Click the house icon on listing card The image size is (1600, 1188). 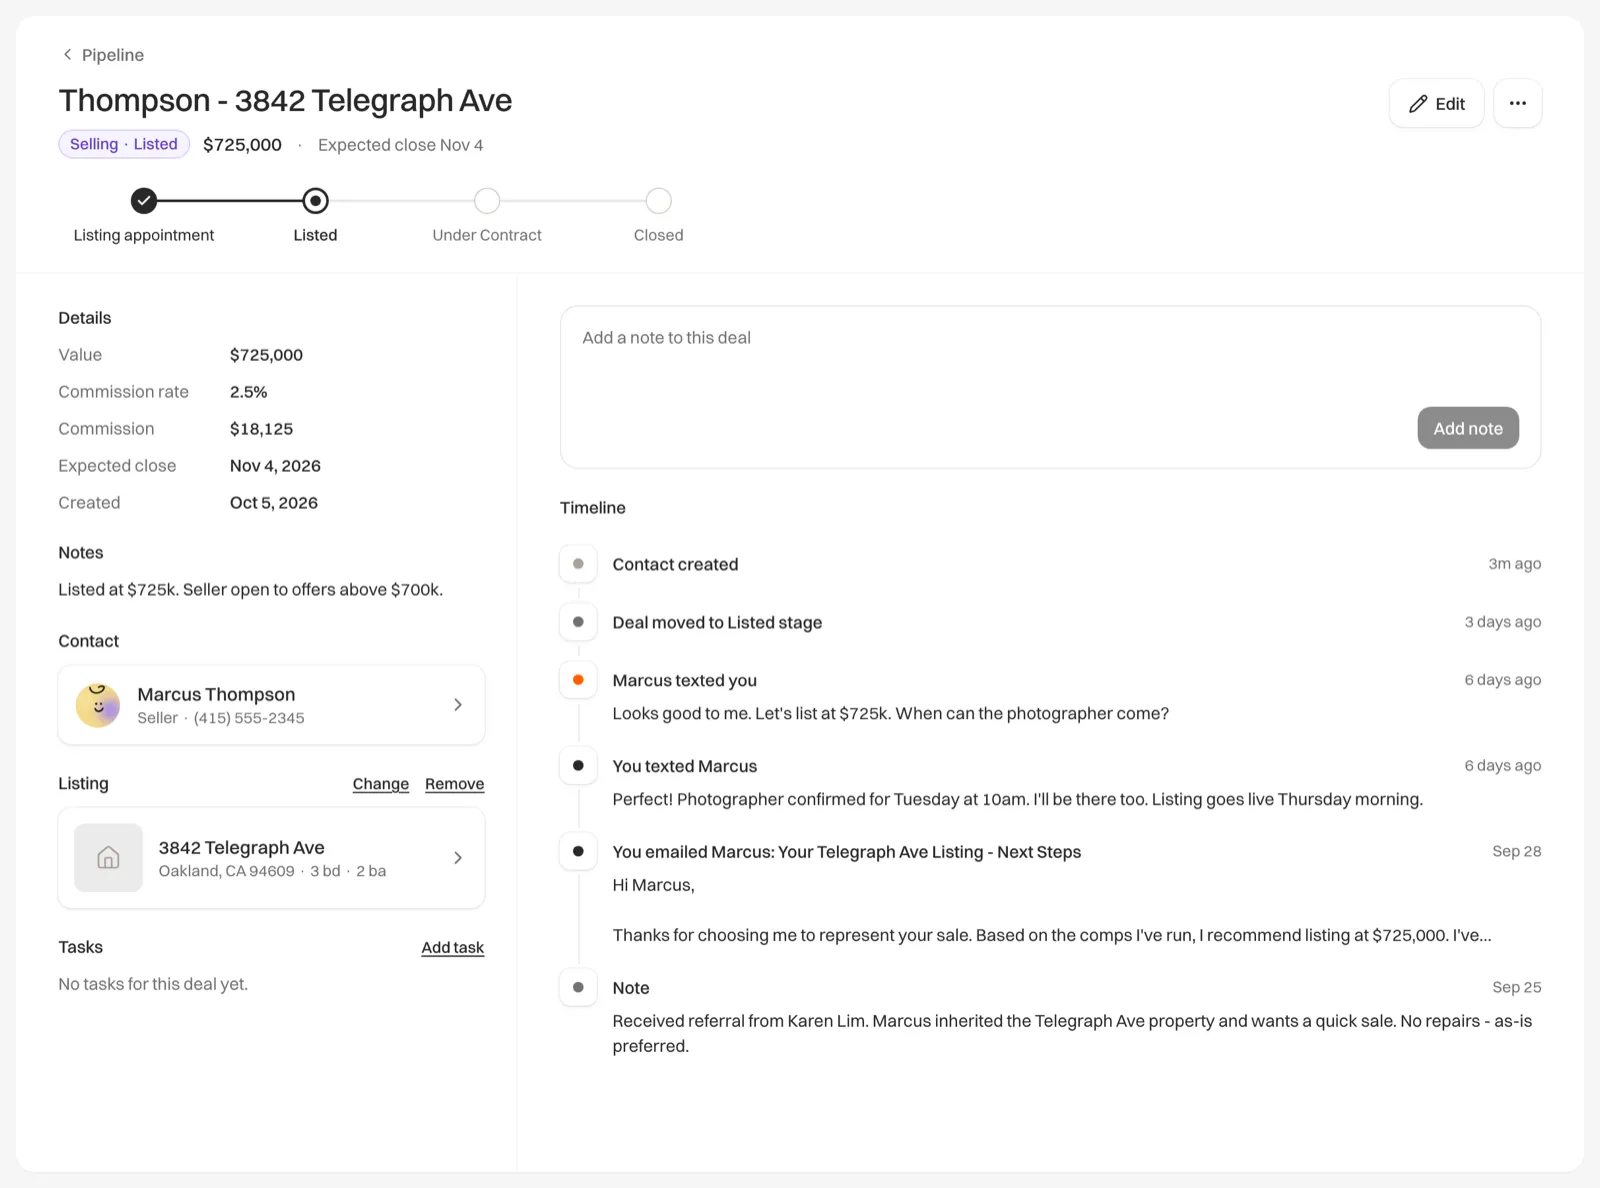[108, 858]
